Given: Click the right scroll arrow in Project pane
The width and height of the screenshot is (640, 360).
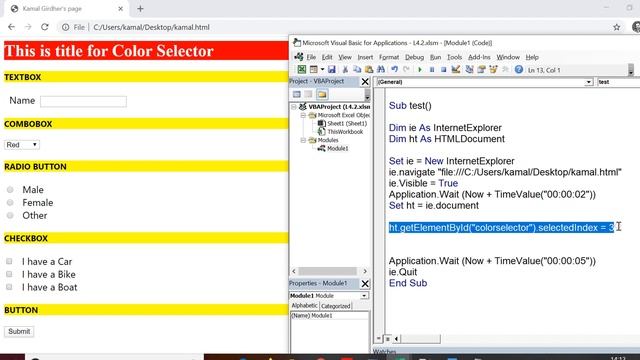Looking at the screenshot, I should click(x=365, y=271).
